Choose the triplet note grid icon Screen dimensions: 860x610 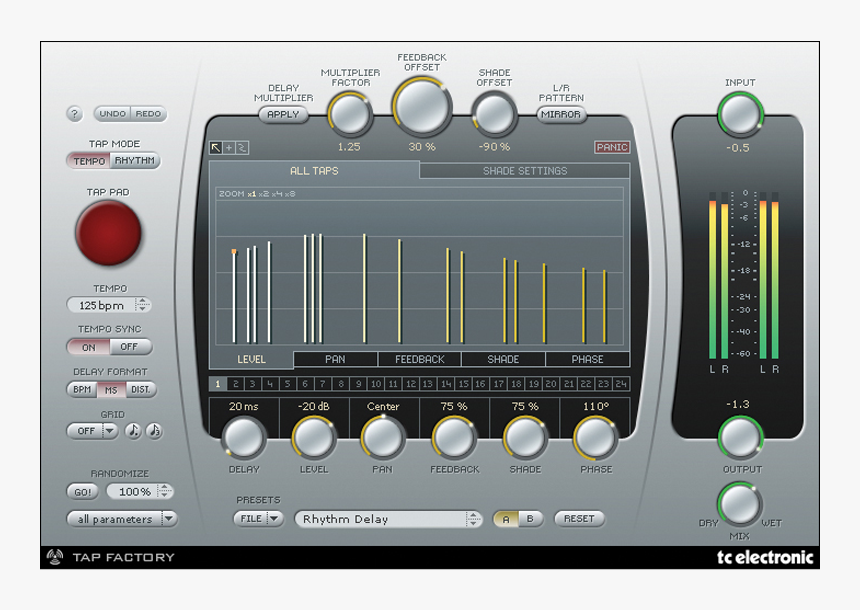pos(155,431)
